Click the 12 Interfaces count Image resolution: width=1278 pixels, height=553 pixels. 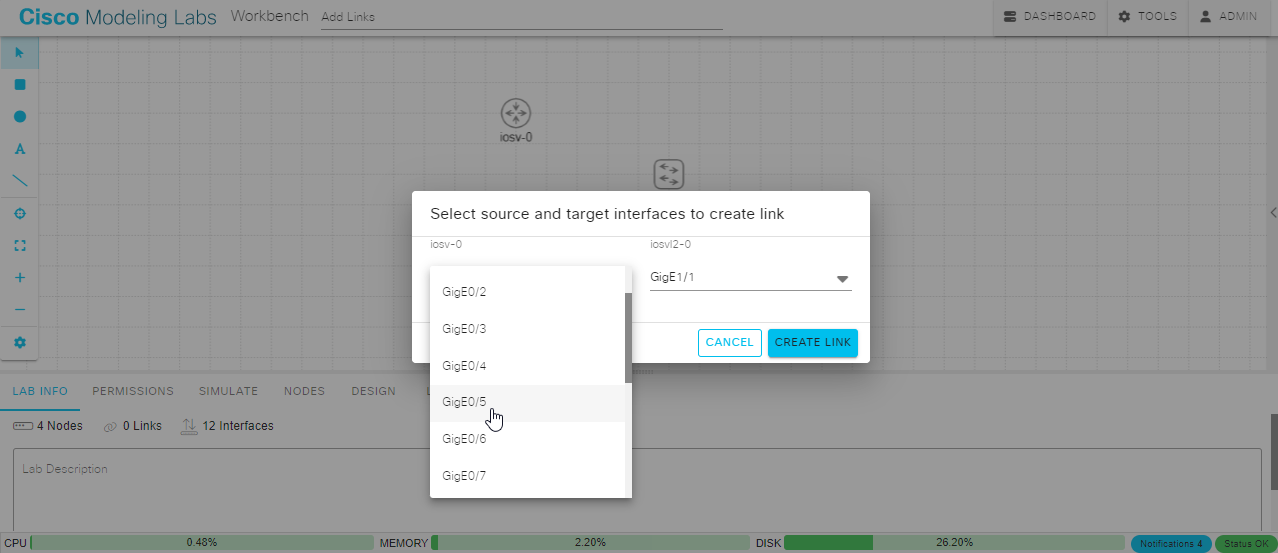point(227,426)
